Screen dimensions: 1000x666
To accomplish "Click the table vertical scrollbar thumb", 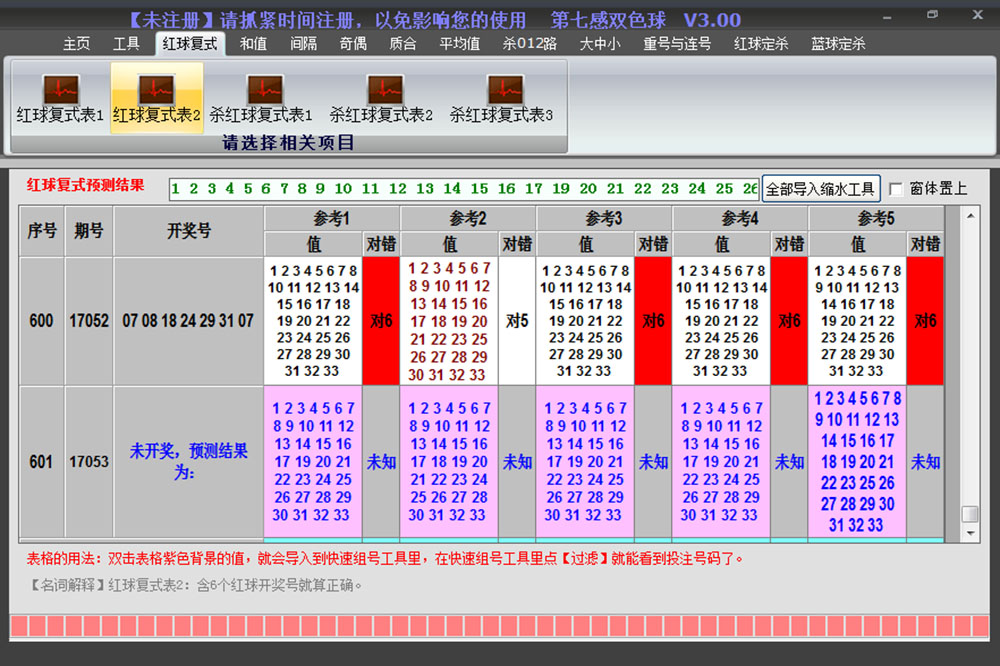I will pyautogui.click(x=970, y=514).
